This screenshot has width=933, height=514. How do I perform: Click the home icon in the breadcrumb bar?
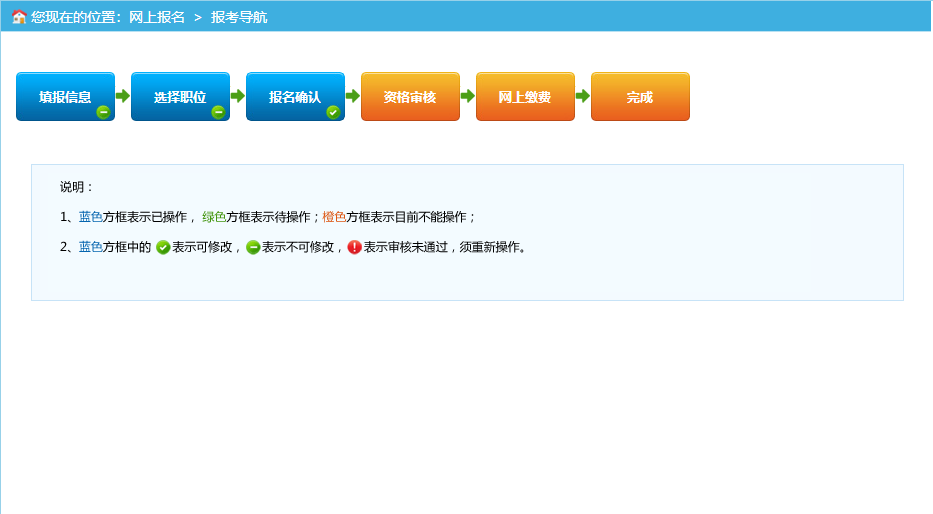click(19, 17)
